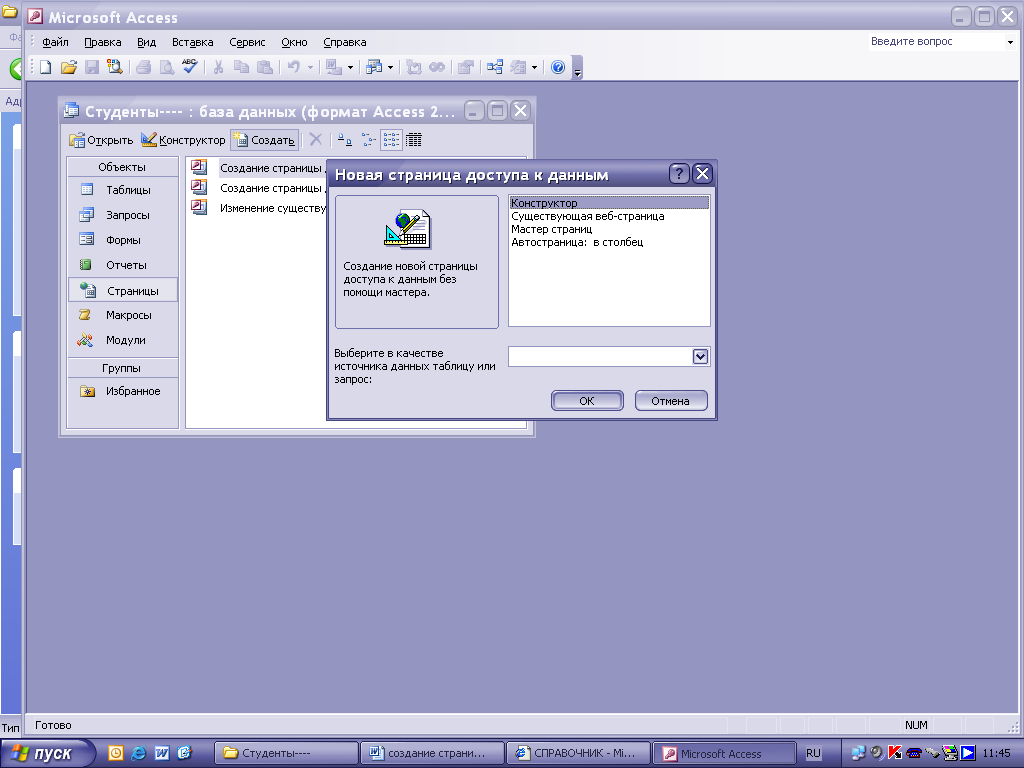
Task: Click the Properties icon in toolbar
Action: pos(466,67)
